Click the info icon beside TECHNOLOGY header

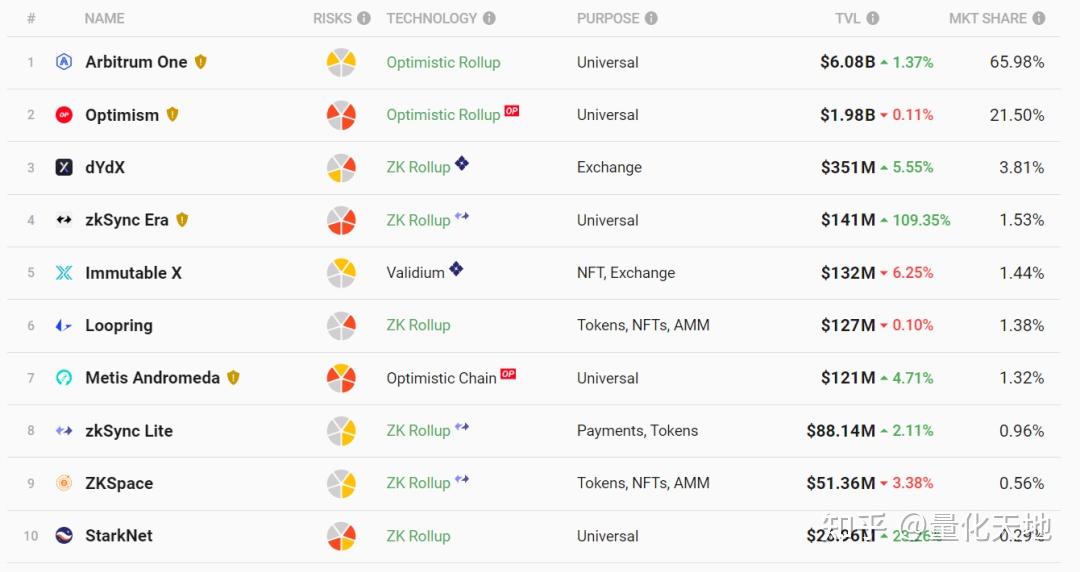[x=489, y=18]
